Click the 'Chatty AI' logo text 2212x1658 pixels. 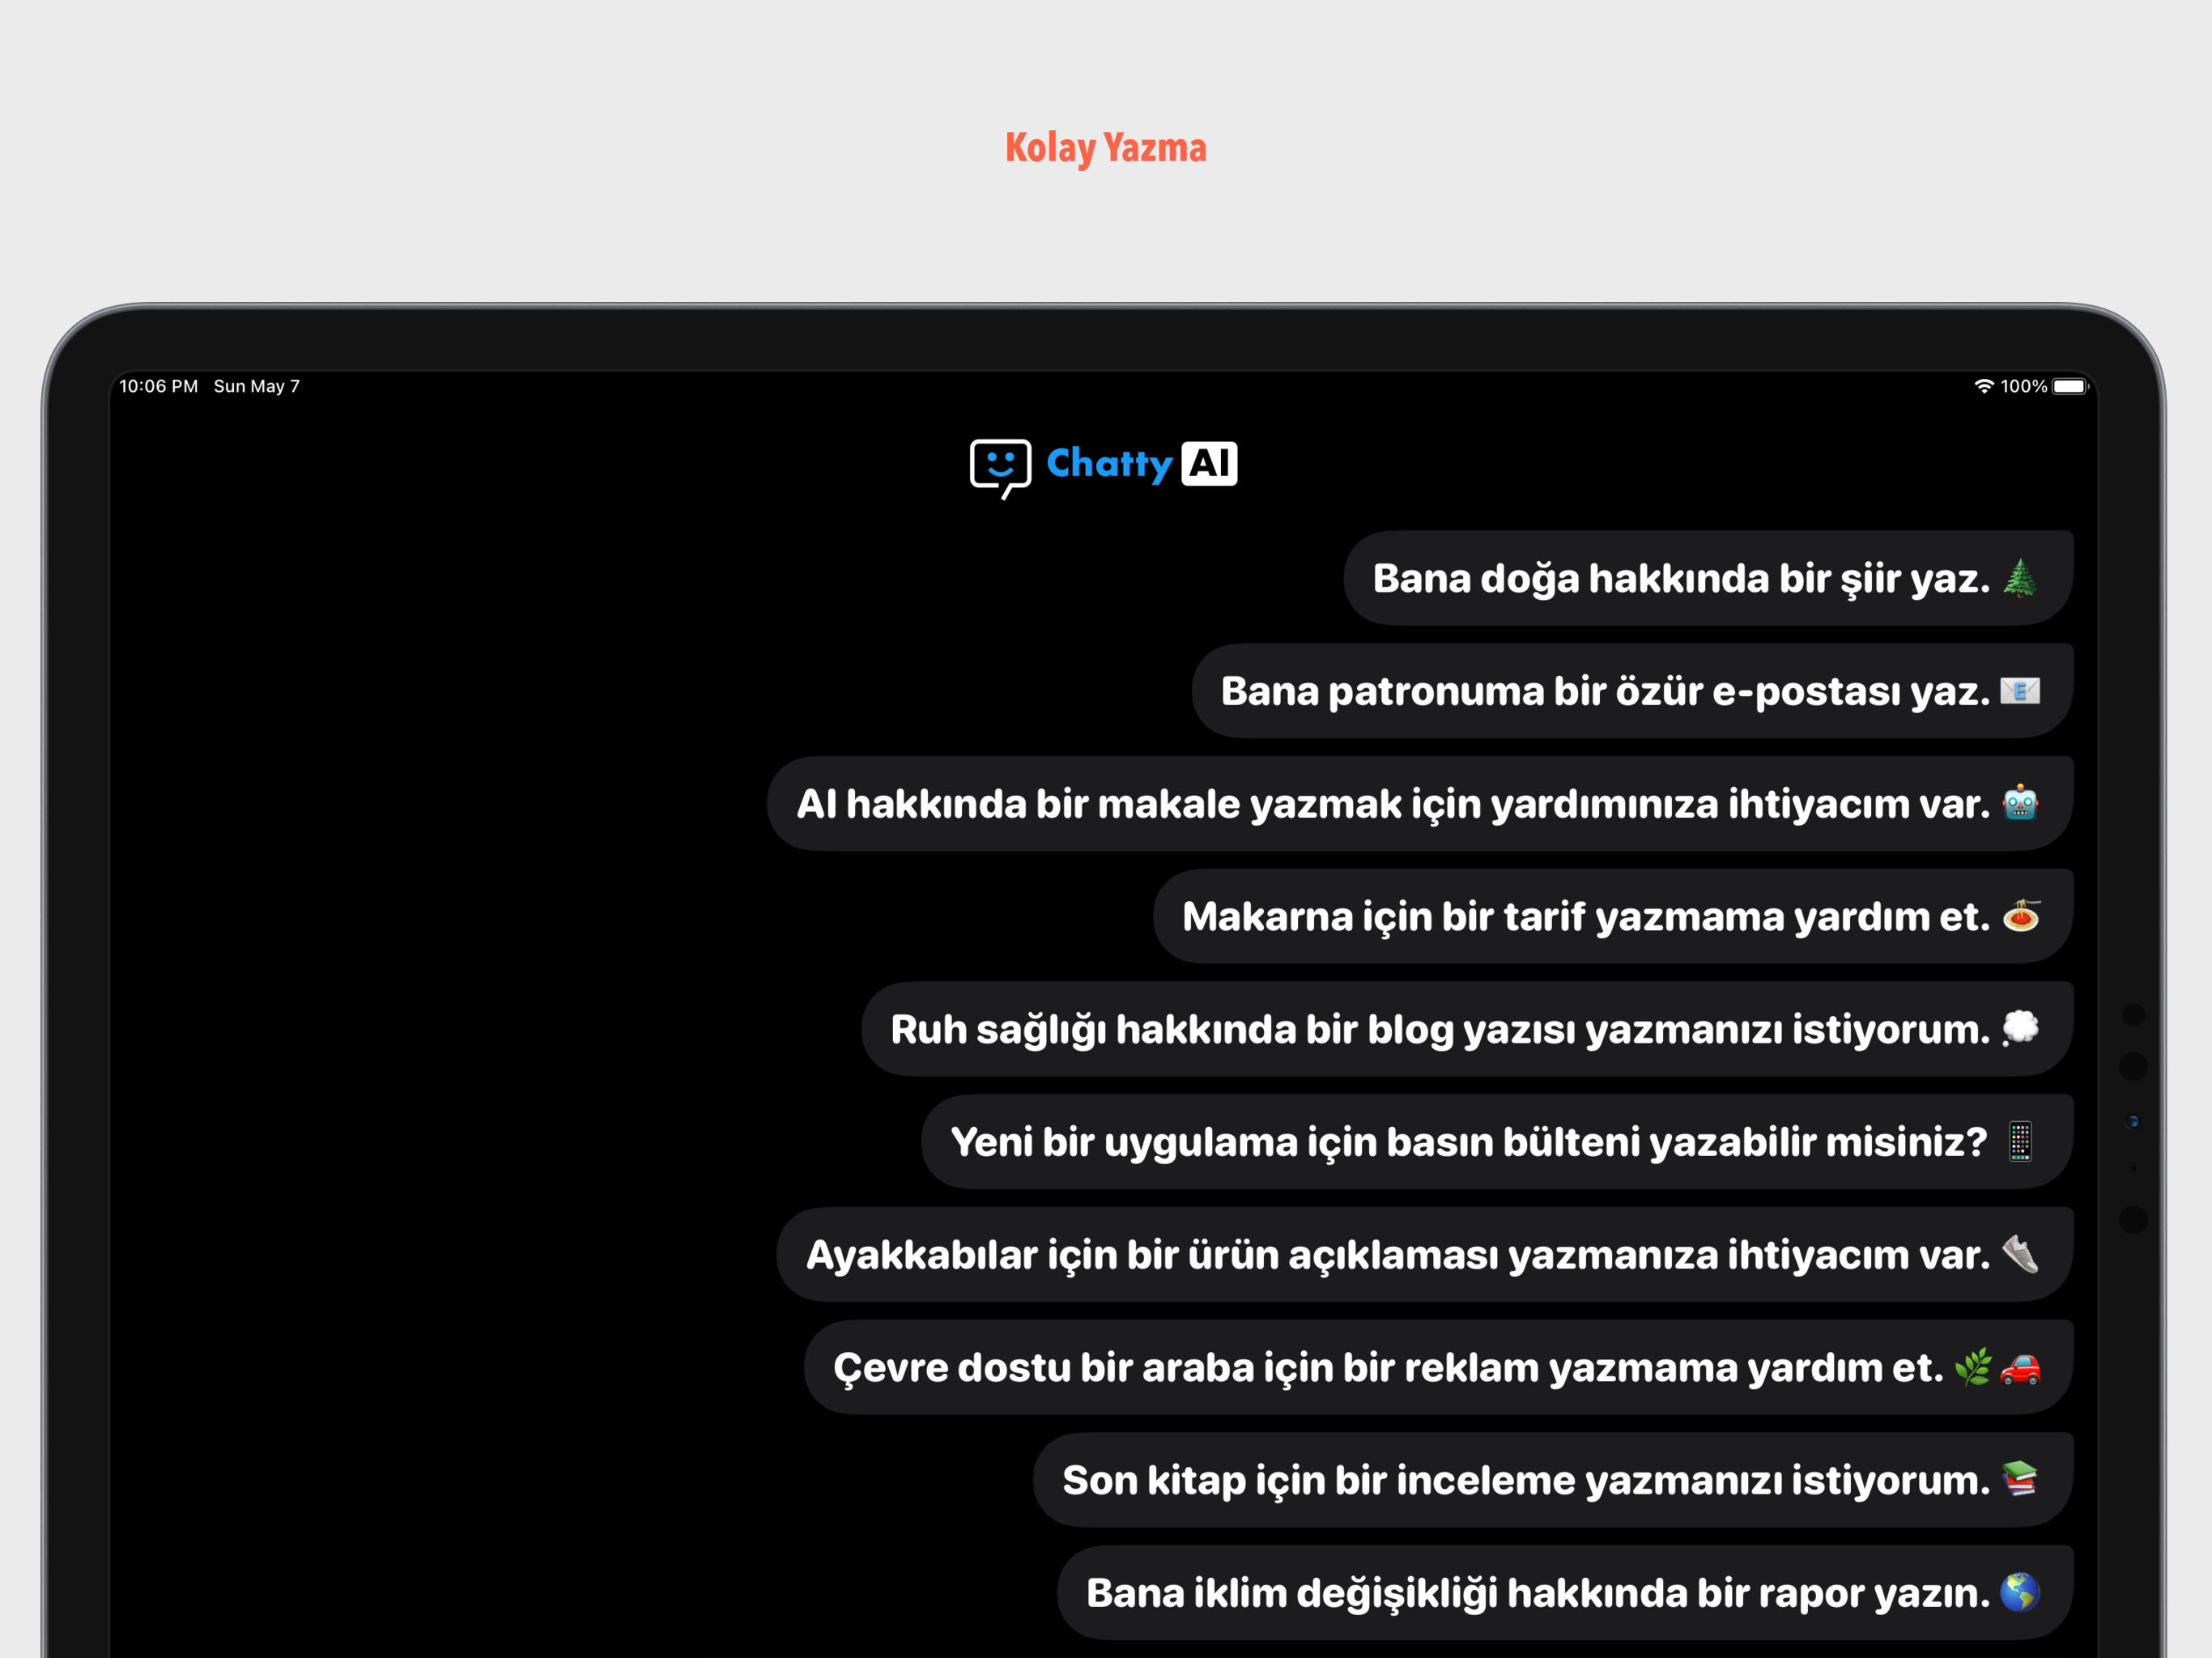click(x=1140, y=464)
